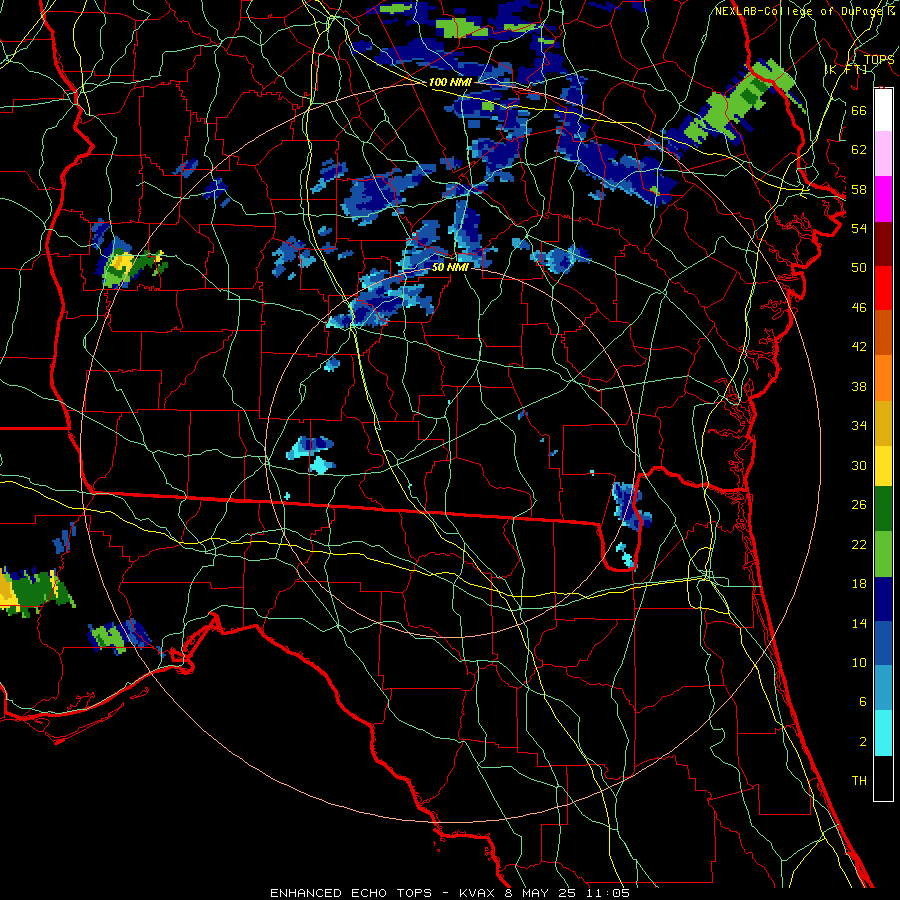Click the legend value "2"
The image size is (900, 900).
863,742
